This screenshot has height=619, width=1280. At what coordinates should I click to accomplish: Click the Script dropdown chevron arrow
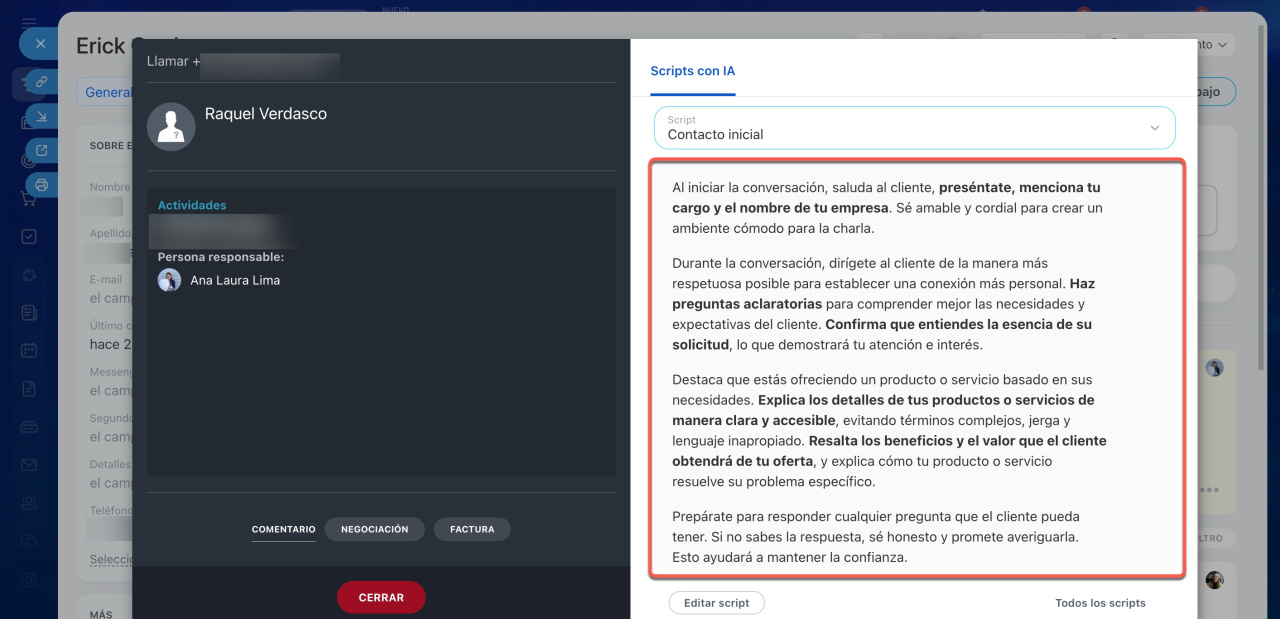(1155, 128)
